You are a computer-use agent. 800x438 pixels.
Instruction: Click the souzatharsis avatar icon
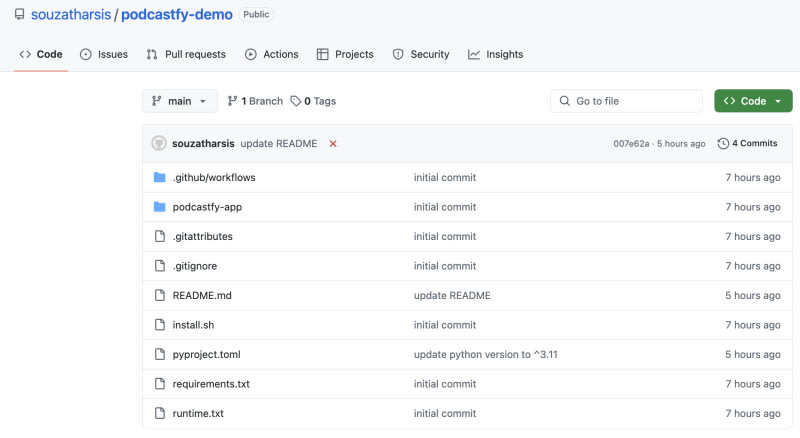click(x=159, y=144)
